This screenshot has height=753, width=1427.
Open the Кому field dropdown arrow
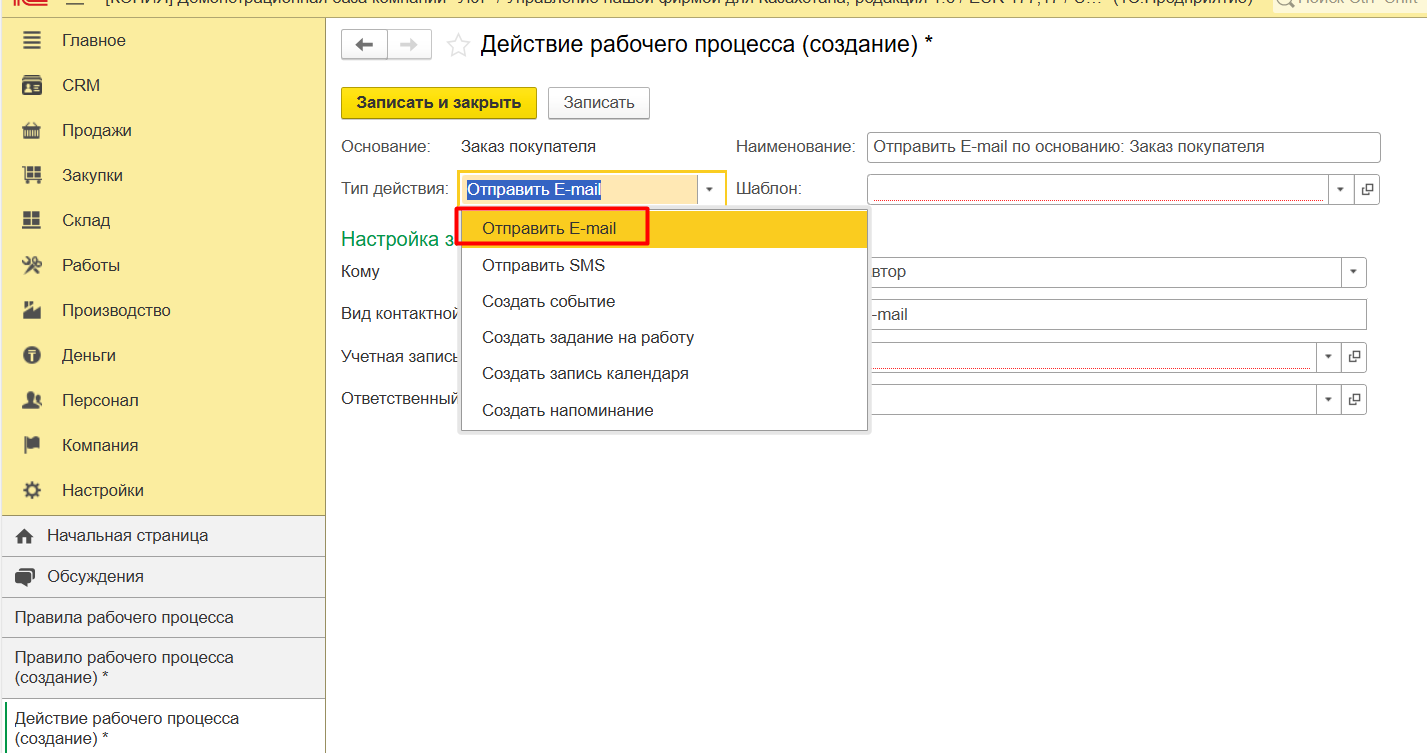1353,272
